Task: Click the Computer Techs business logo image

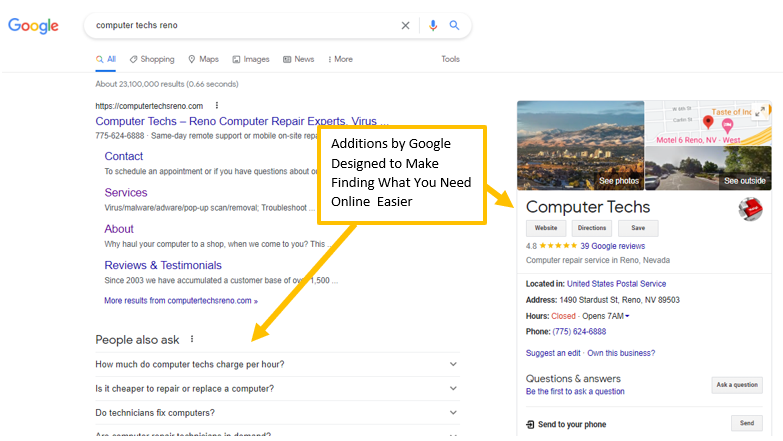Action: (x=751, y=209)
